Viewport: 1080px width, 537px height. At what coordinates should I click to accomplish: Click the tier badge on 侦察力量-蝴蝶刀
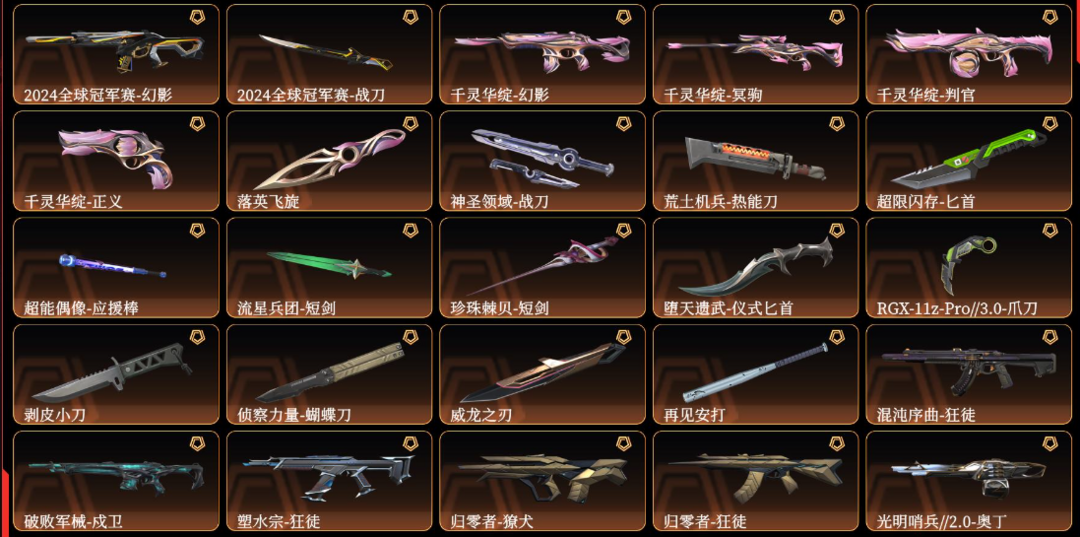click(411, 337)
